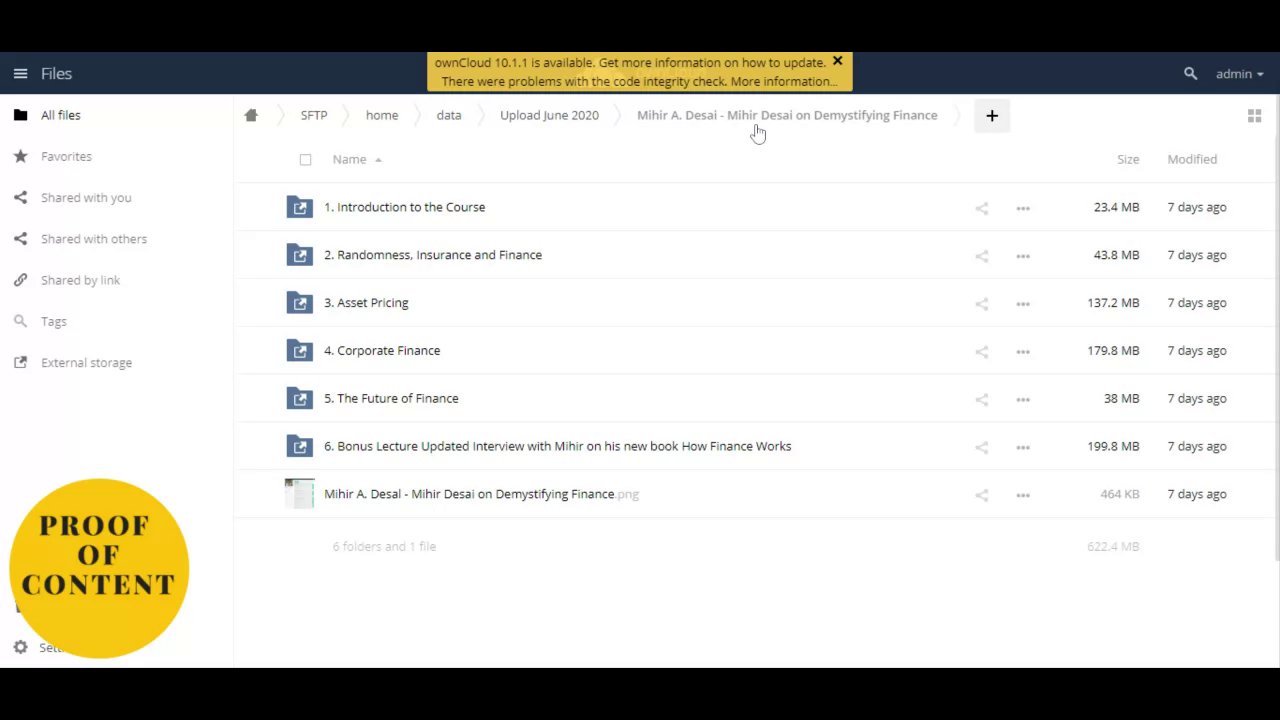
Task: Click folder icon for Corporate Finance
Action: (299, 351)
